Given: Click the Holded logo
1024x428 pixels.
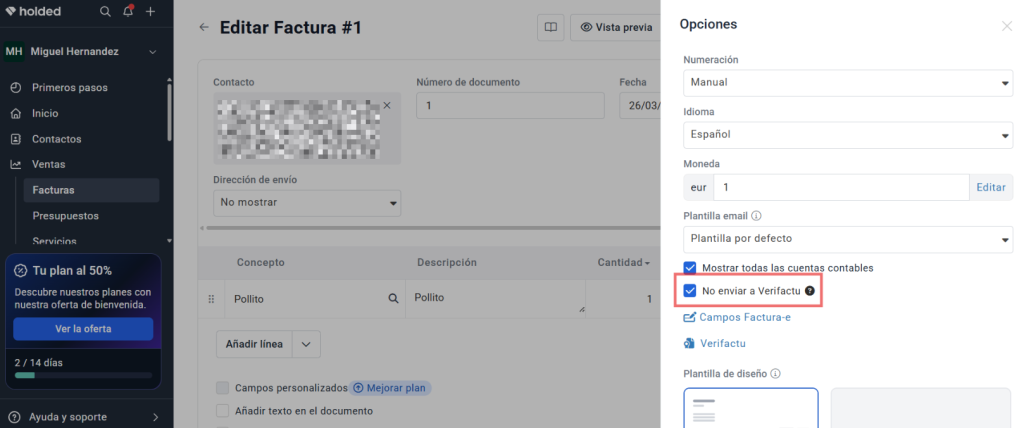Looking at the screenshot, I should pyautogui.click(x=33, y=11).
